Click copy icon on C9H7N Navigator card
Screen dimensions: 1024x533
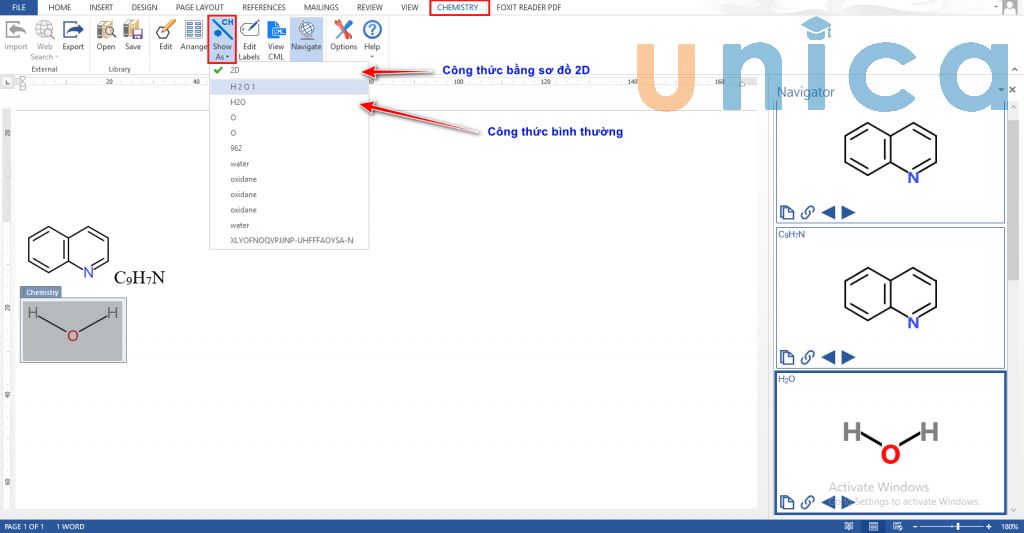[x=787, y=357]
